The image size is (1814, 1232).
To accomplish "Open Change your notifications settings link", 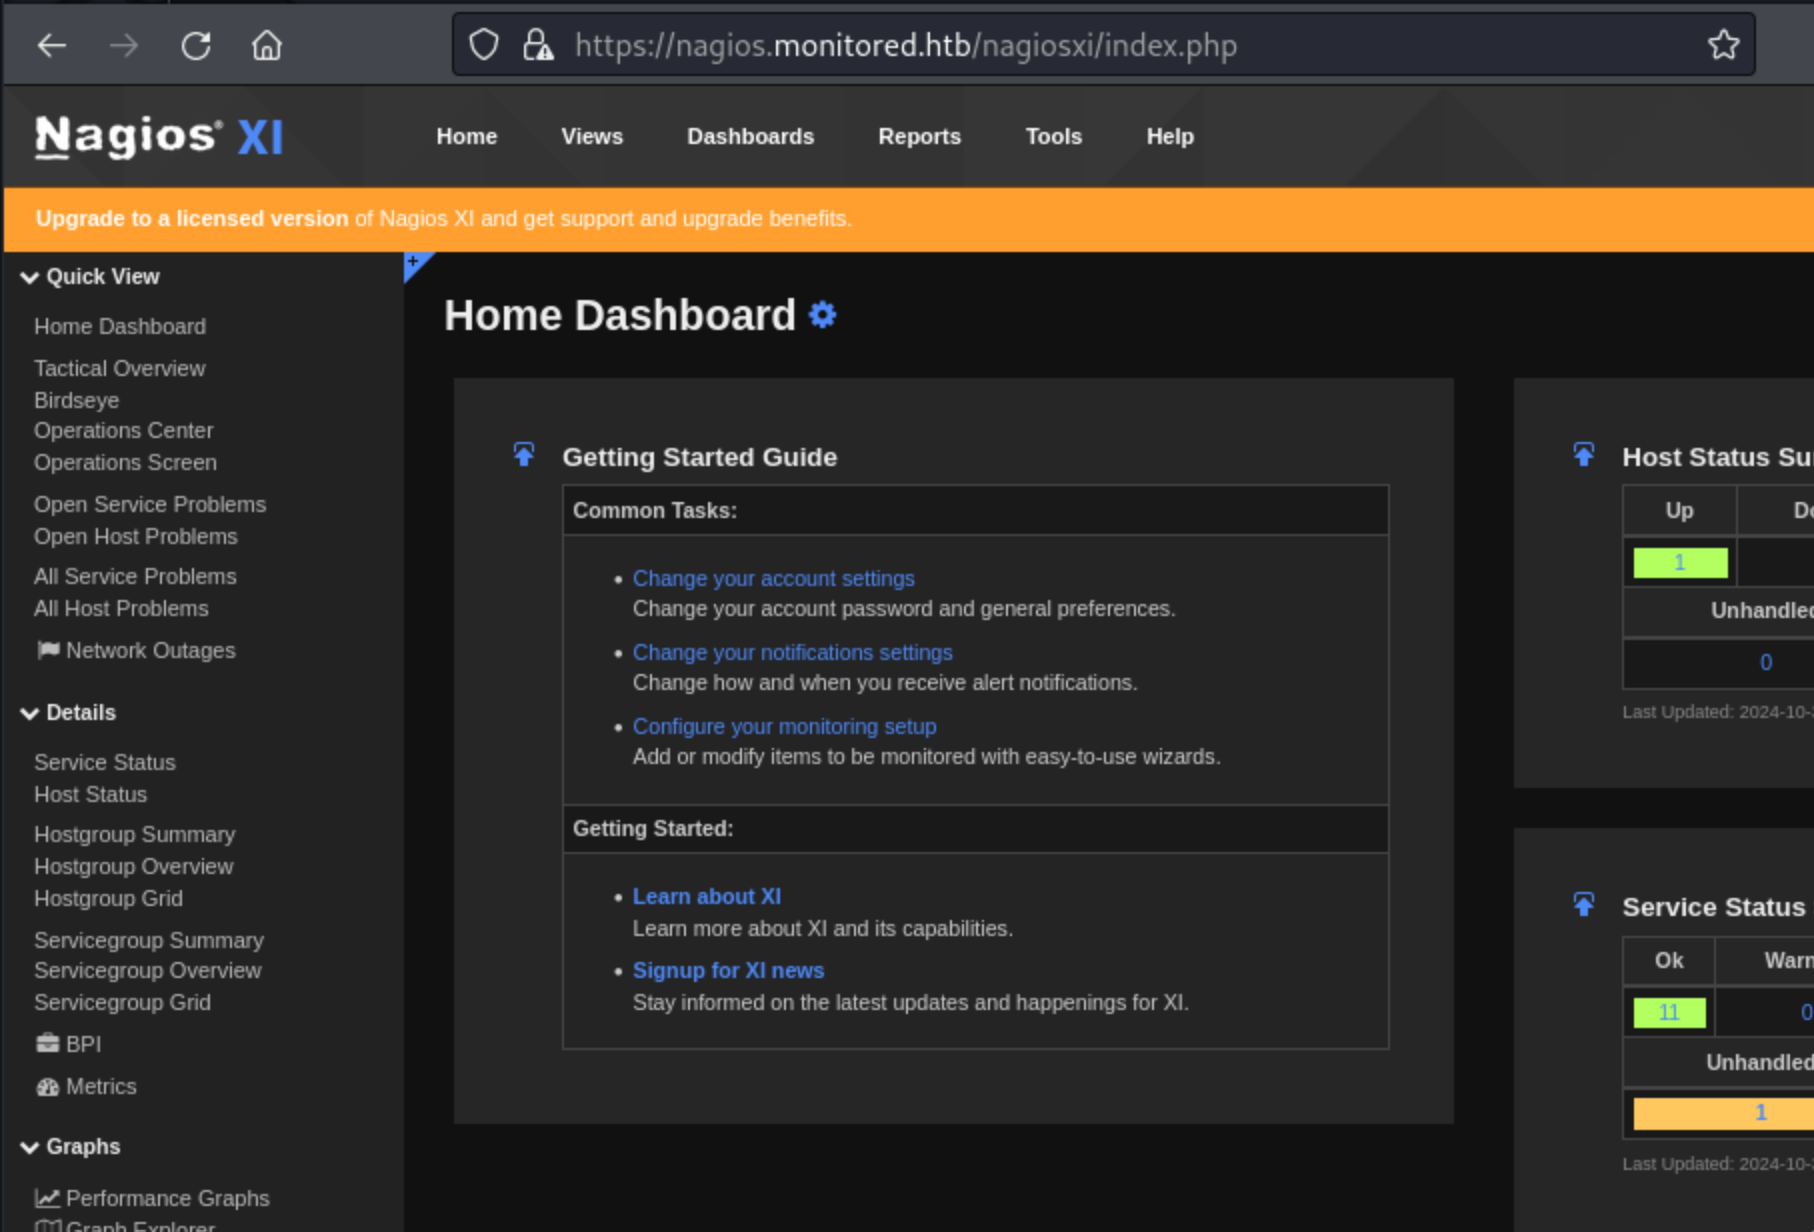I will (793, 653).
